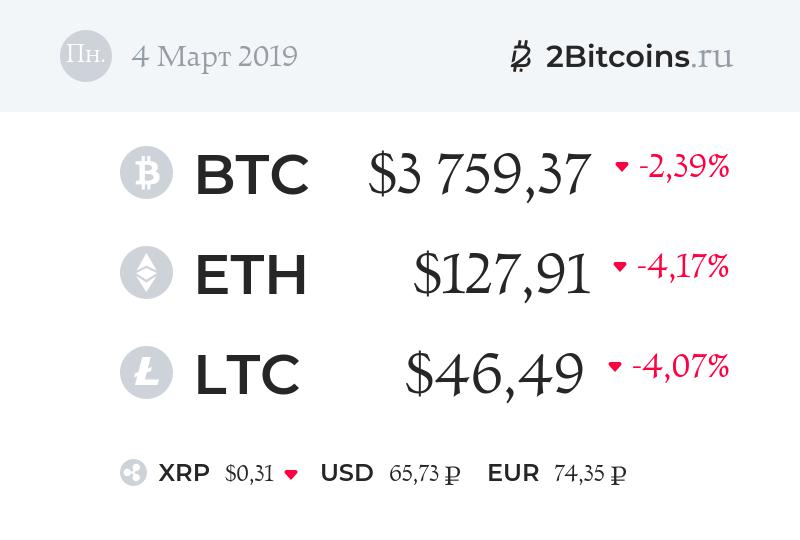The width and height of the screenshot is (800, 540).
Task: Click the Monday 'Пн.' day badge
Action: click(x=85, y=56)
